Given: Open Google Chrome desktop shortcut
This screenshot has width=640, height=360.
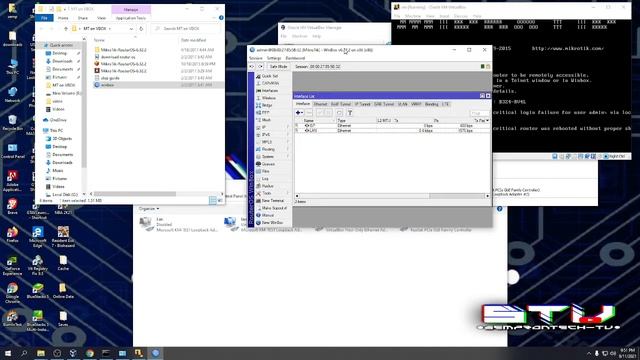Looking at the screenshot, I should click(x=12, y=293).
